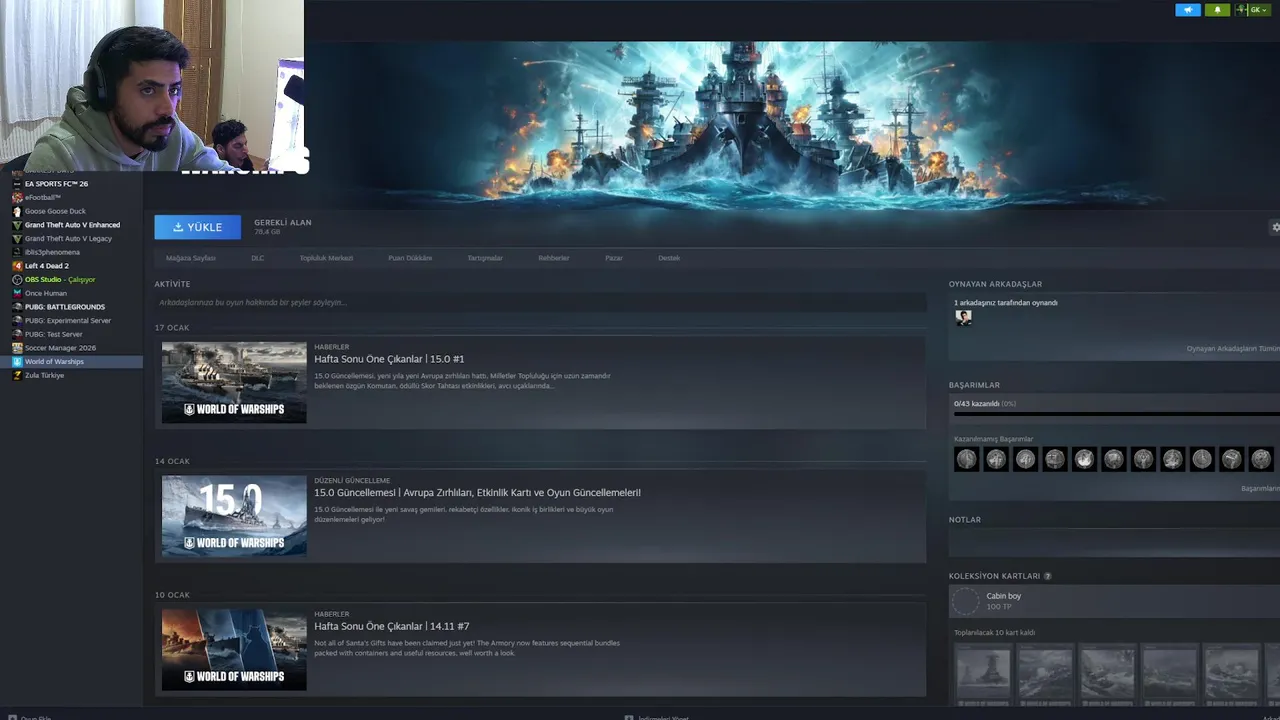Click the PUBG: BATTLEGROUNDS helmet icon

(17, 307)
